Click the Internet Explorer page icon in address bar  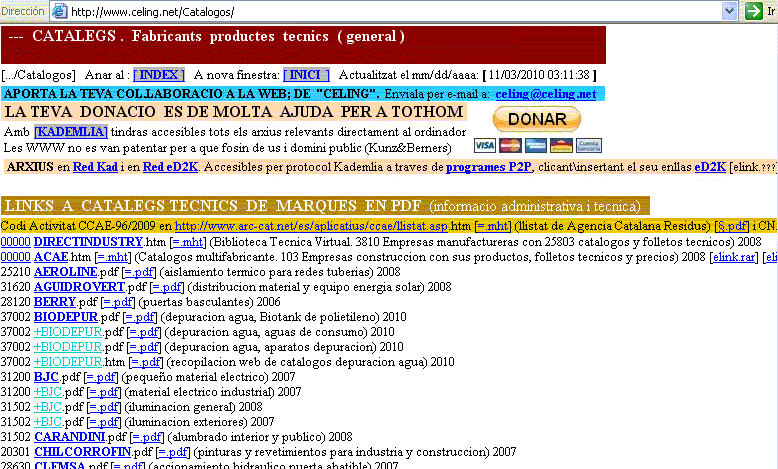(x=60, y=11)
